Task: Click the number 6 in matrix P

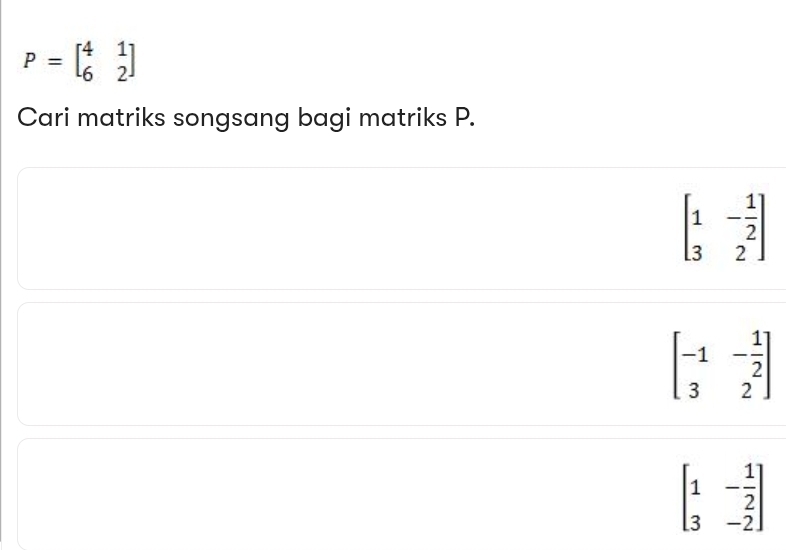Action: pyautogui.click(x=89, y=72)
